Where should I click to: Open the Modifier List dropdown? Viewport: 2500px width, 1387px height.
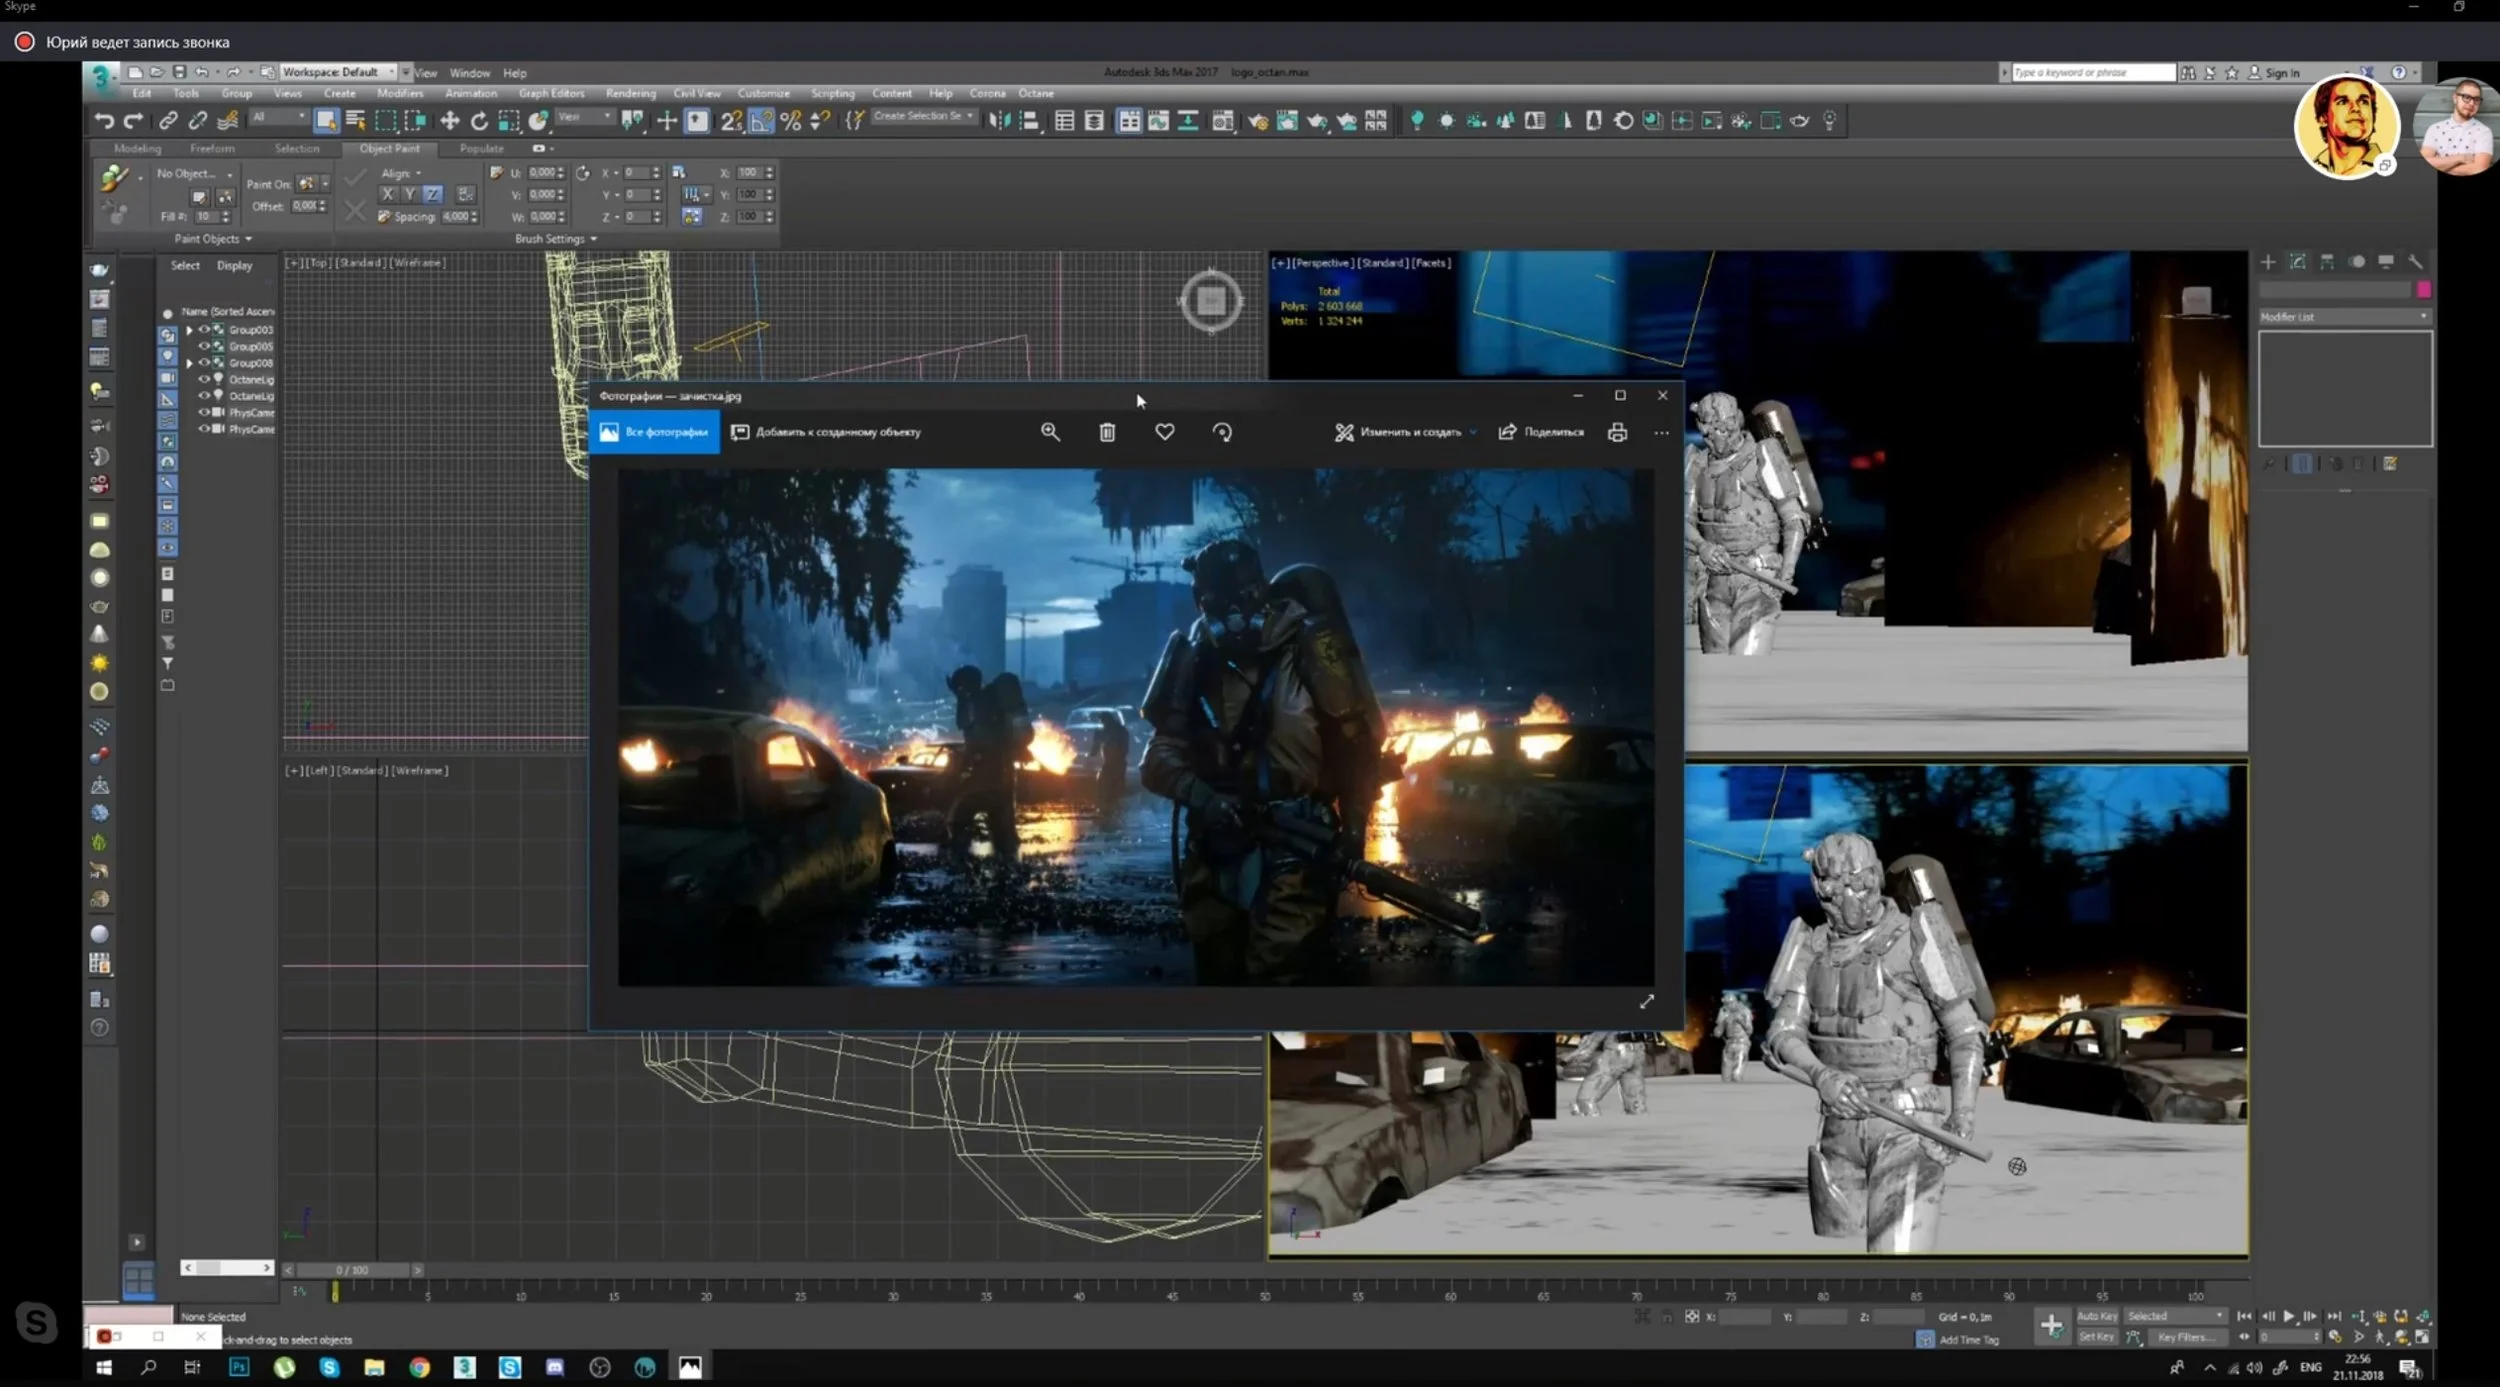(x=2344, y=317)
